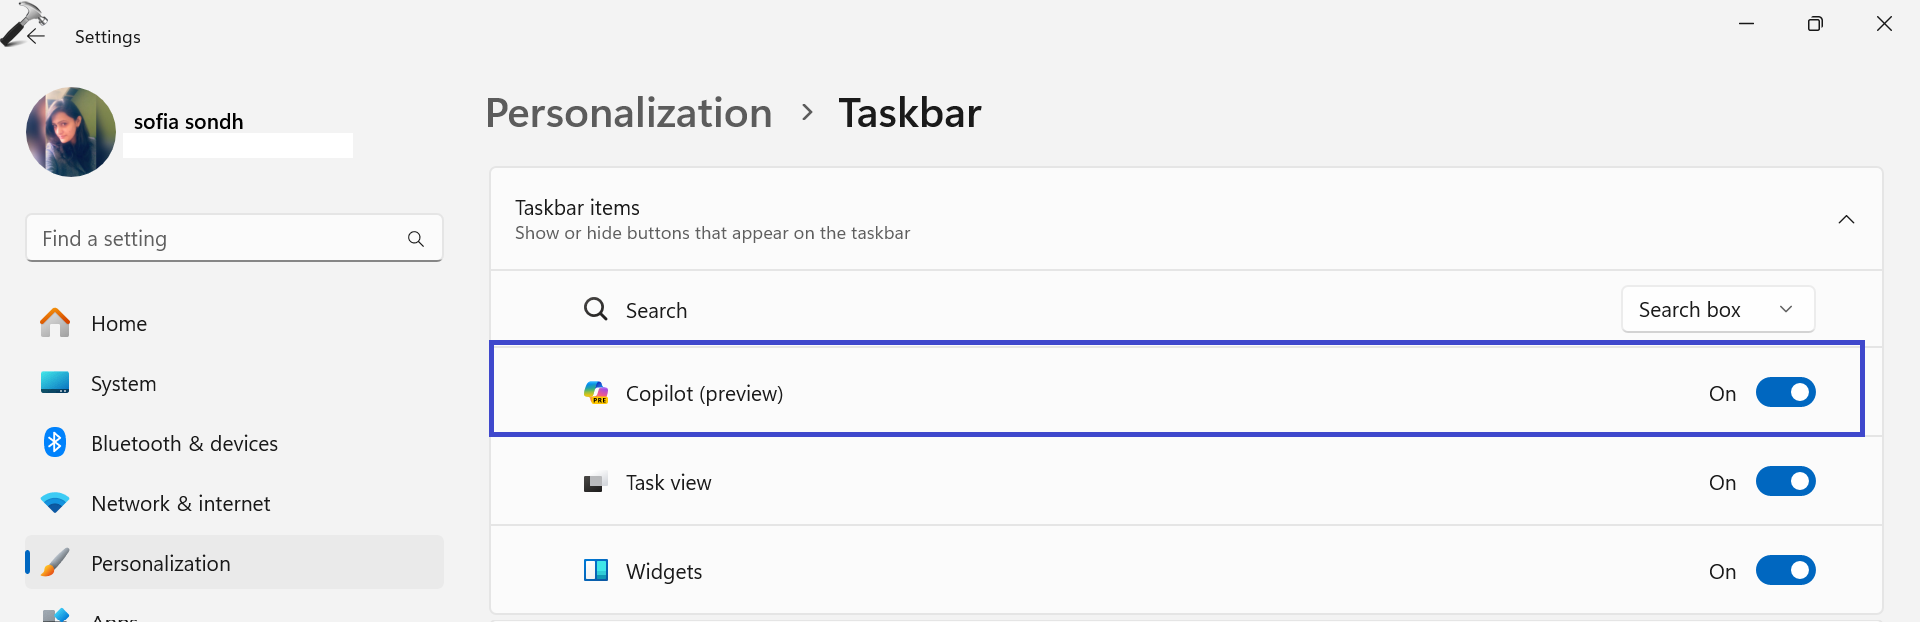The height and width of the screenshot is (622, 1920).
Task: Click the Network wifi icon
Action: [x=55, y=503]
